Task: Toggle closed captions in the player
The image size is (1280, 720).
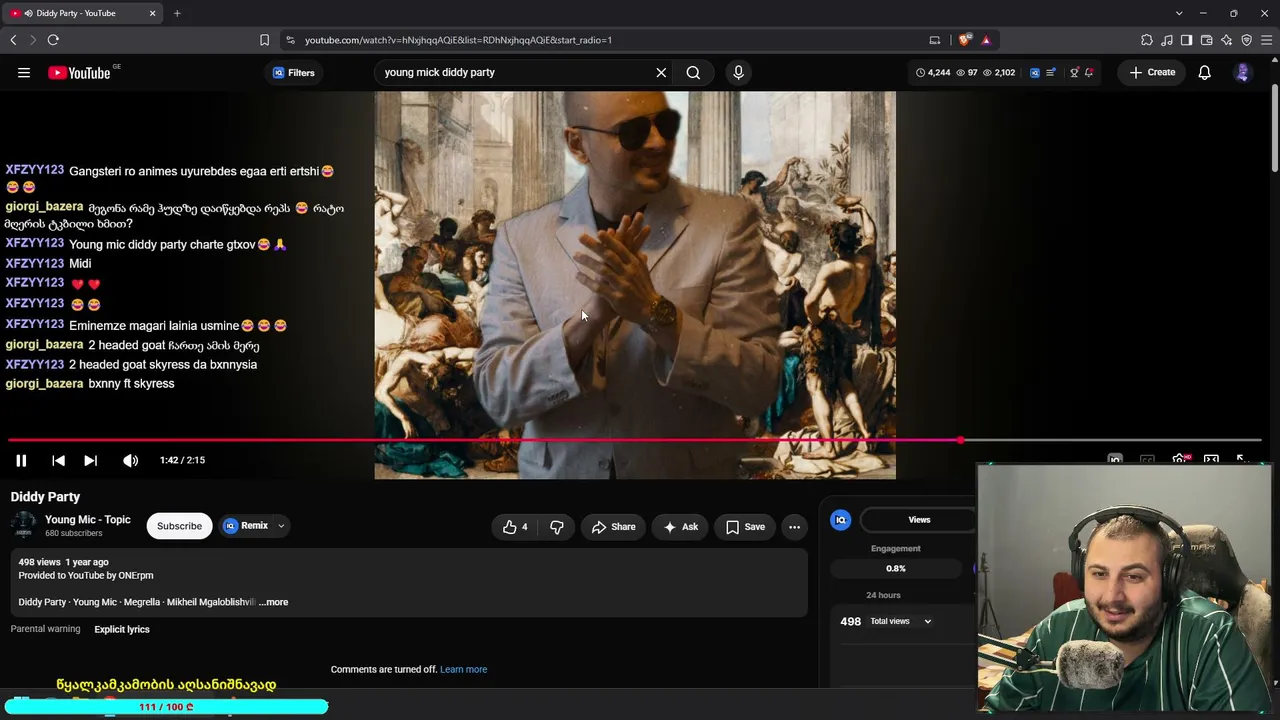Action: [x=1147, y=459]
